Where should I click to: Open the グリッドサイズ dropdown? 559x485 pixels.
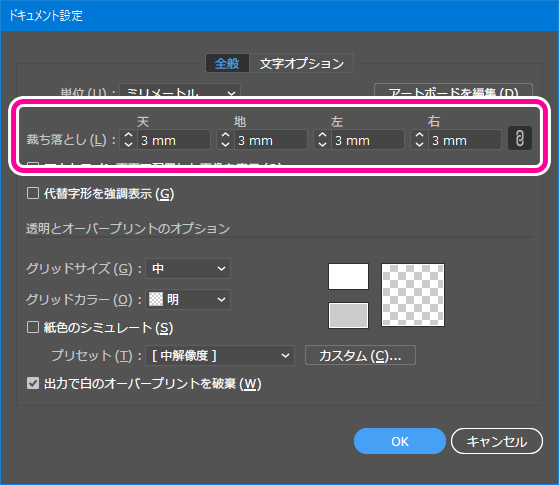pos(188,269)
